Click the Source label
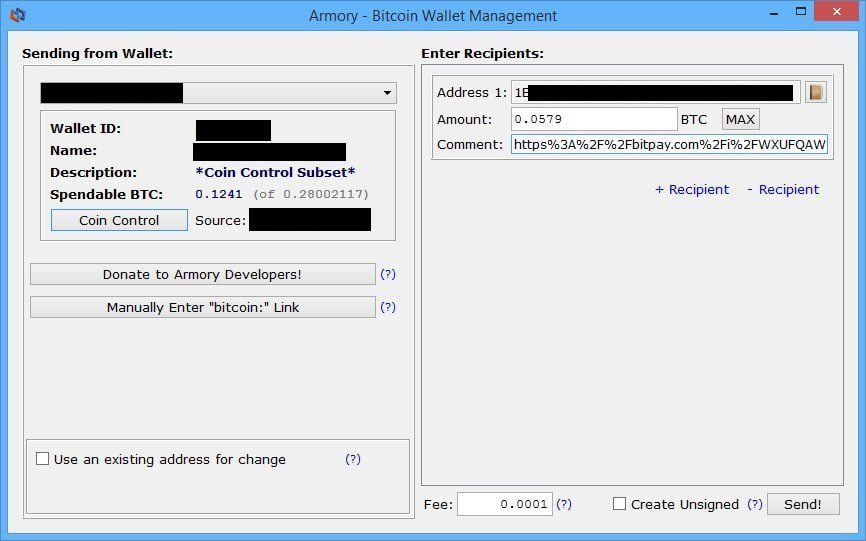Screen dimensions: 866x541 (x=220, y=220)
